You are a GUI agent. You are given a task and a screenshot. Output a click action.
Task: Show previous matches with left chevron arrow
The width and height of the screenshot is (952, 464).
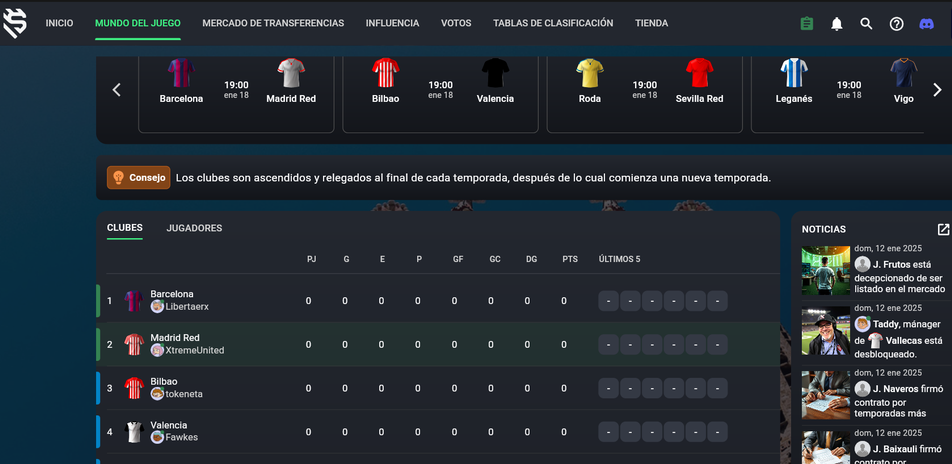[x=117, y=90]
